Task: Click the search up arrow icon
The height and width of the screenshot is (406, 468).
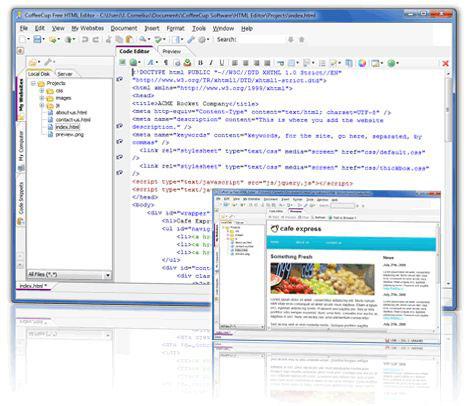Action: pos(302,40)
